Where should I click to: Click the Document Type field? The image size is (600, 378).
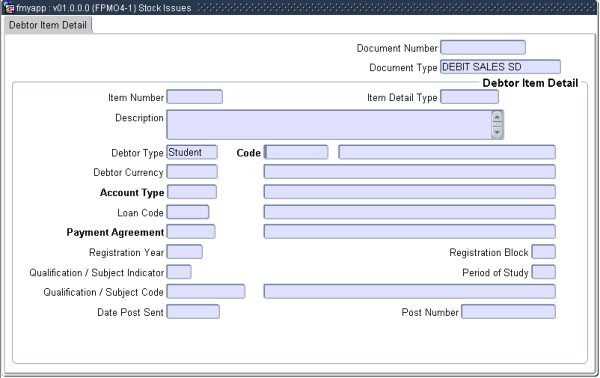[x=501, y=67]
